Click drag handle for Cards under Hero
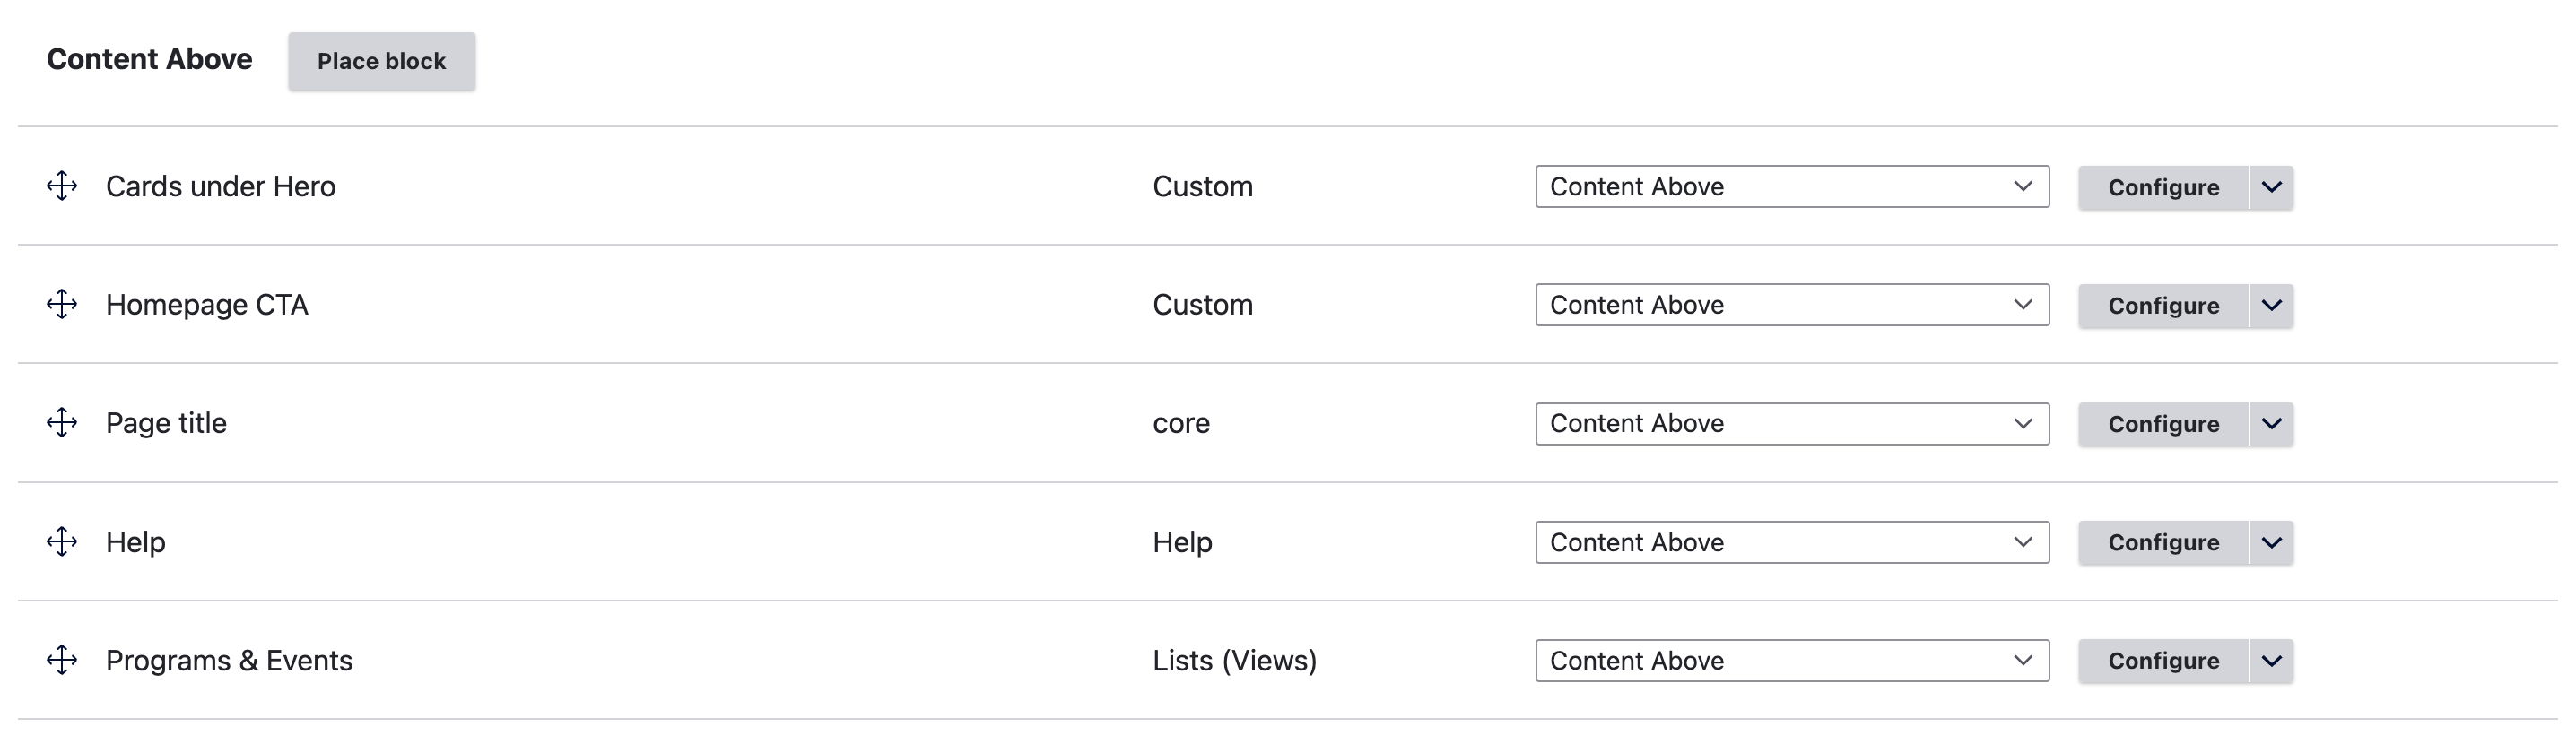The image size is (2576, 744). 62,186
